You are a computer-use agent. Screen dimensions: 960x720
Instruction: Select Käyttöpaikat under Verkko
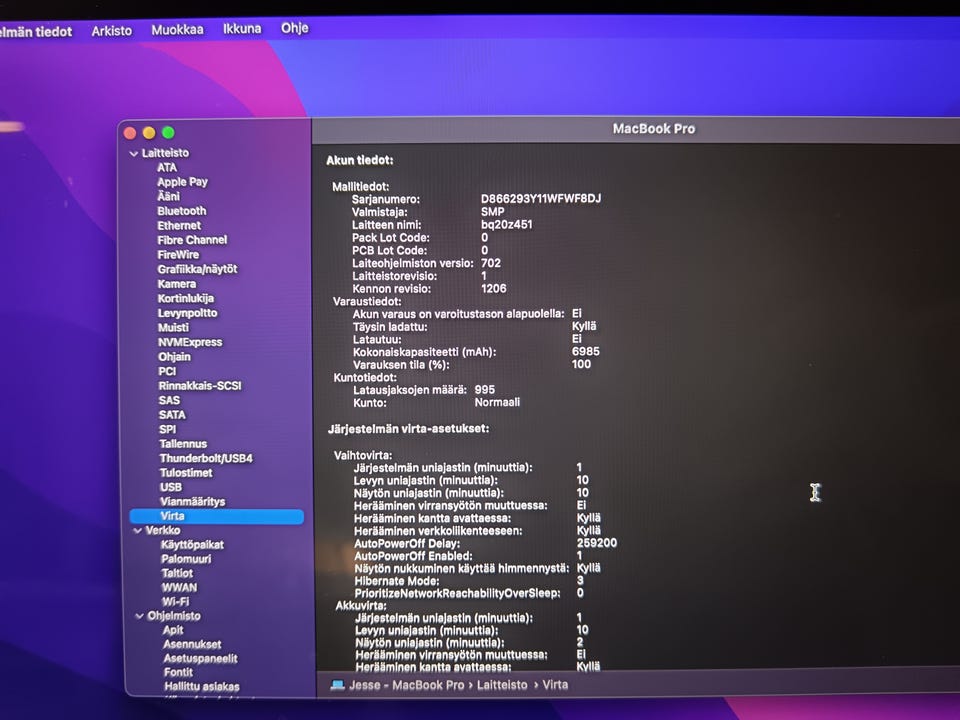(x=192, y=545)
